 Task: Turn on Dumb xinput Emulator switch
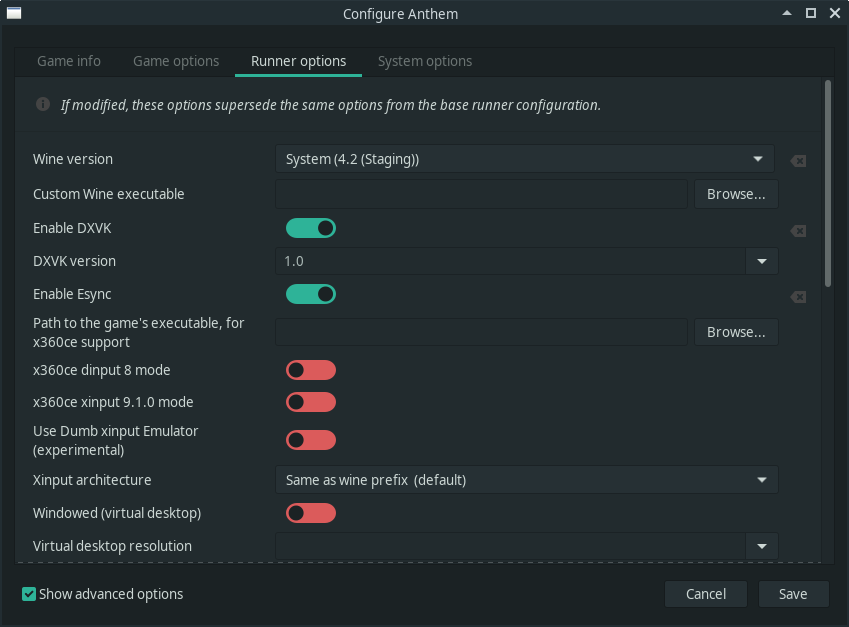(x=311, y=440)
